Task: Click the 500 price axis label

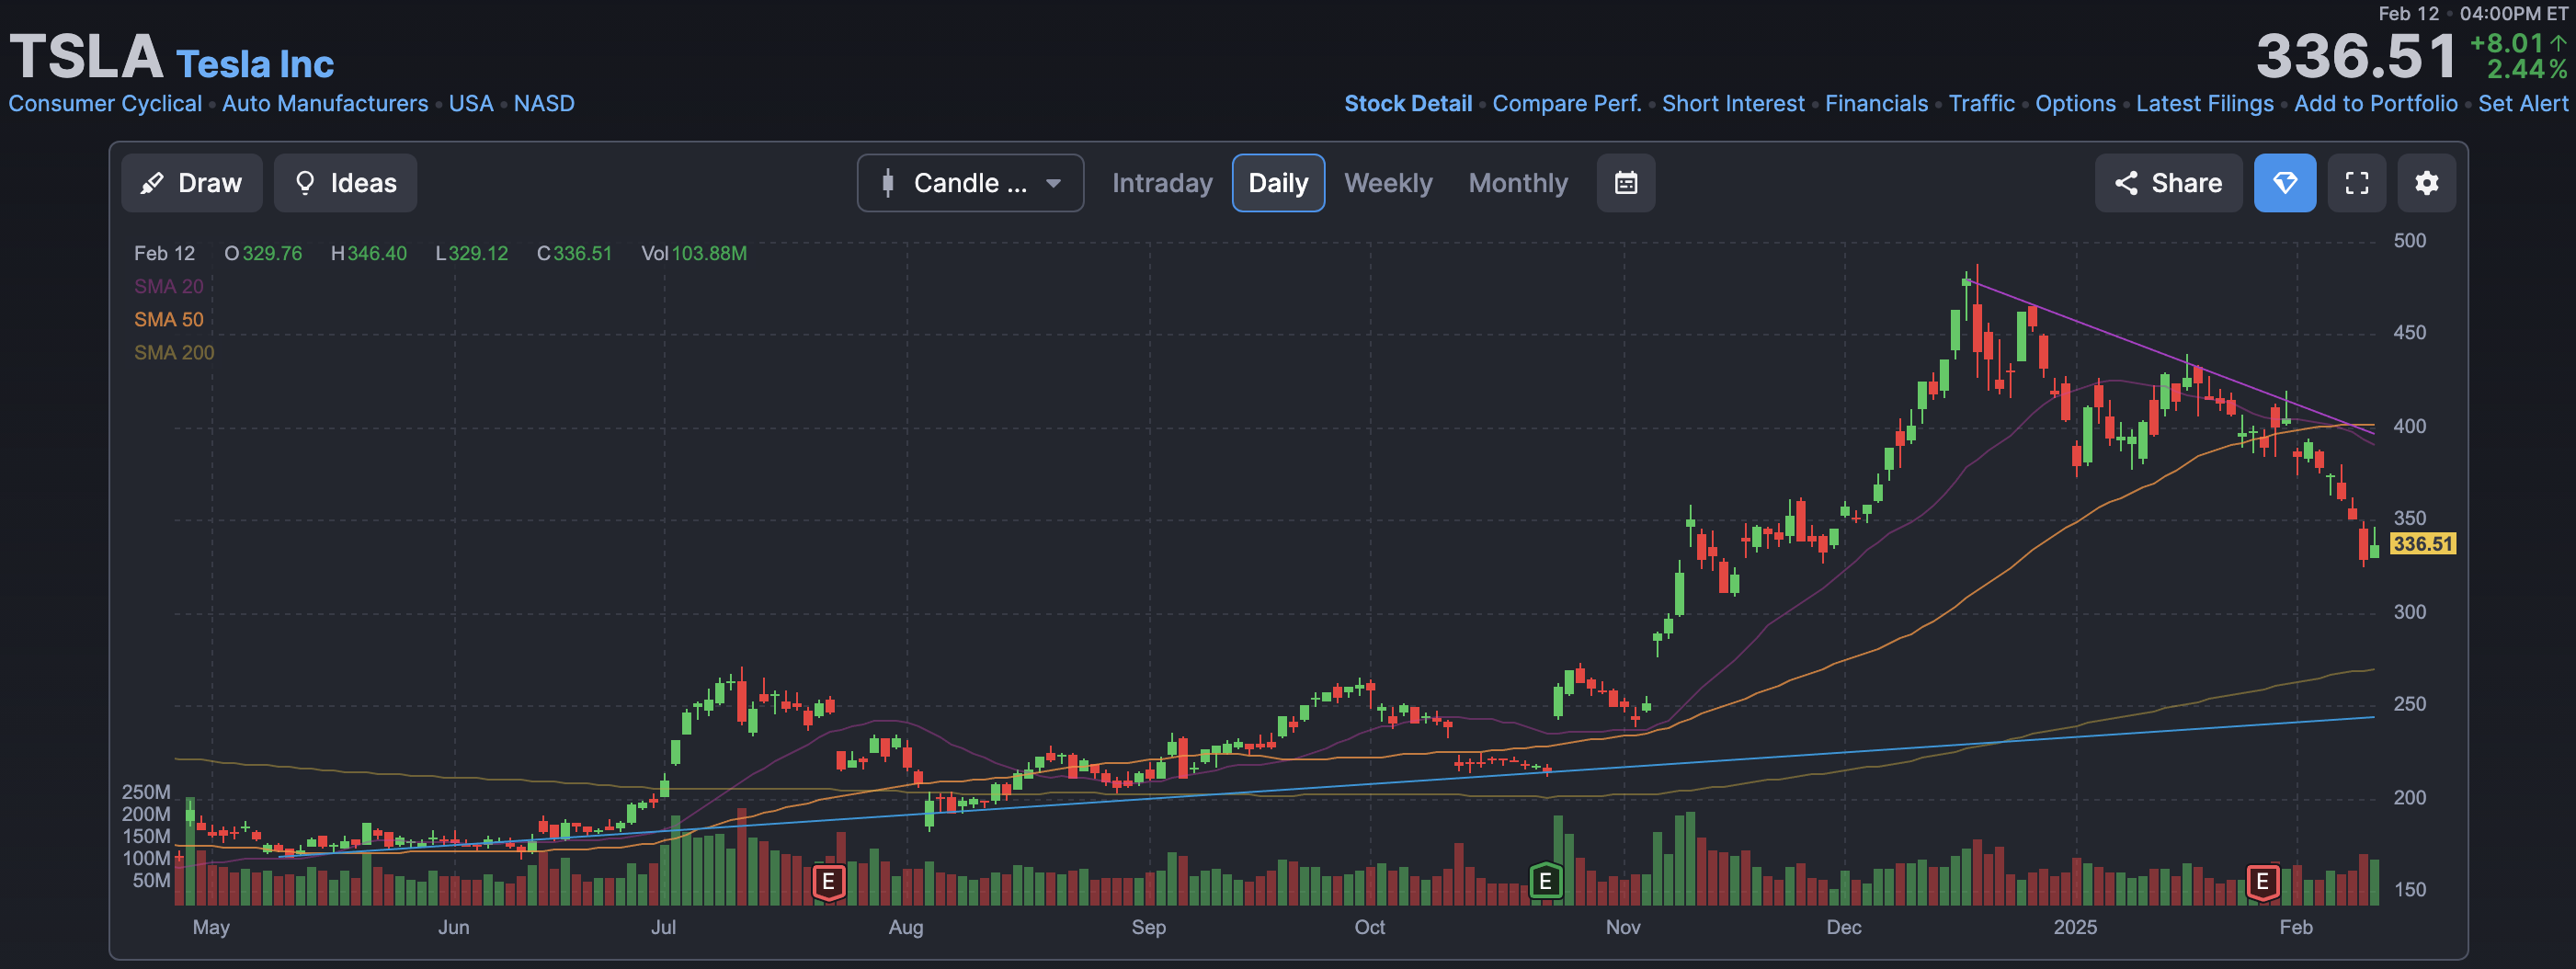Action: (2409, 241)
